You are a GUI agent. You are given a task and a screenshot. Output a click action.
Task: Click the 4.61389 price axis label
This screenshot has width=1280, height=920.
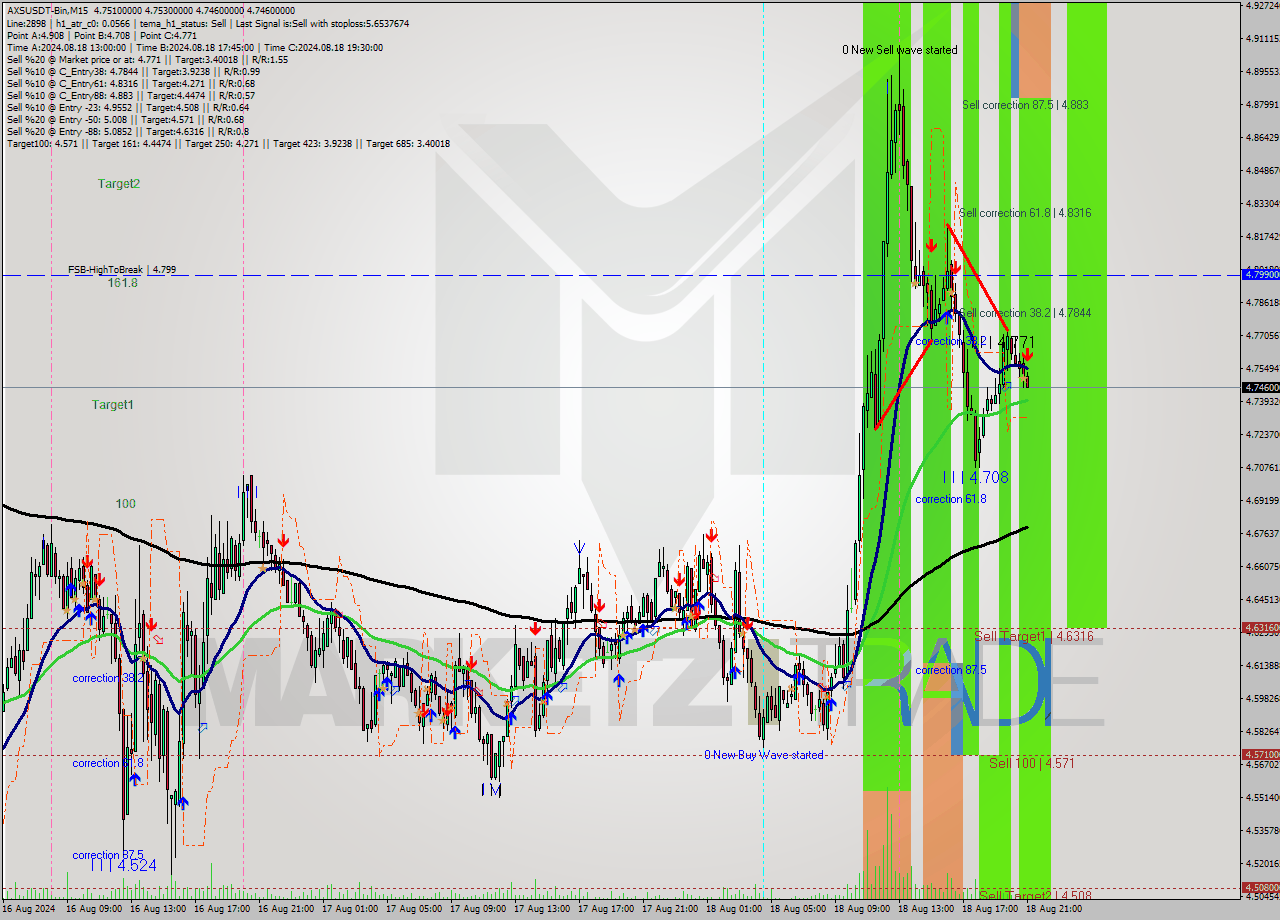1263,666
